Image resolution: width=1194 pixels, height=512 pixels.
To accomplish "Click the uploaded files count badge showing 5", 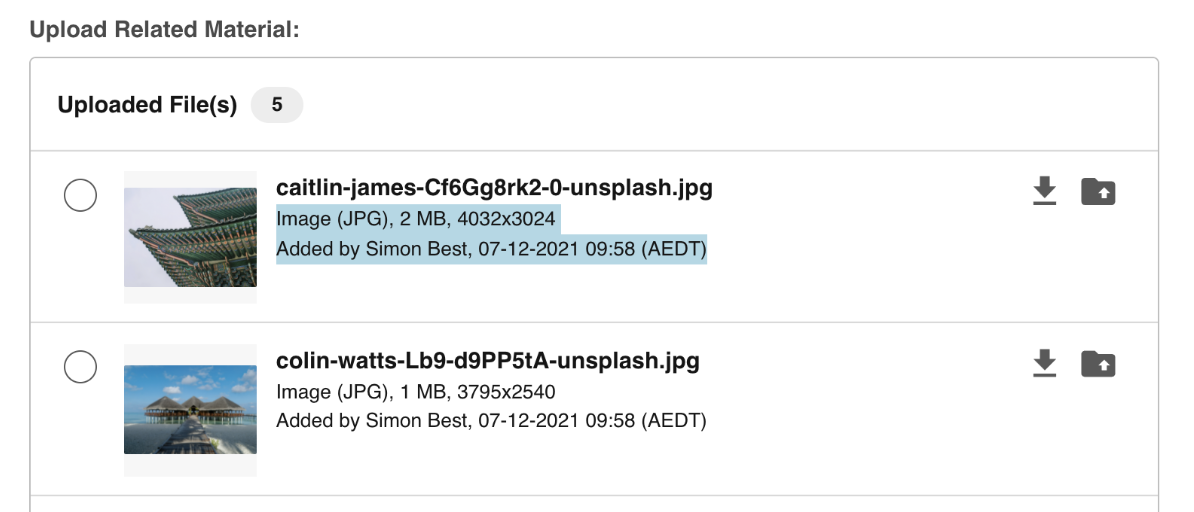I will click(277, 105).
